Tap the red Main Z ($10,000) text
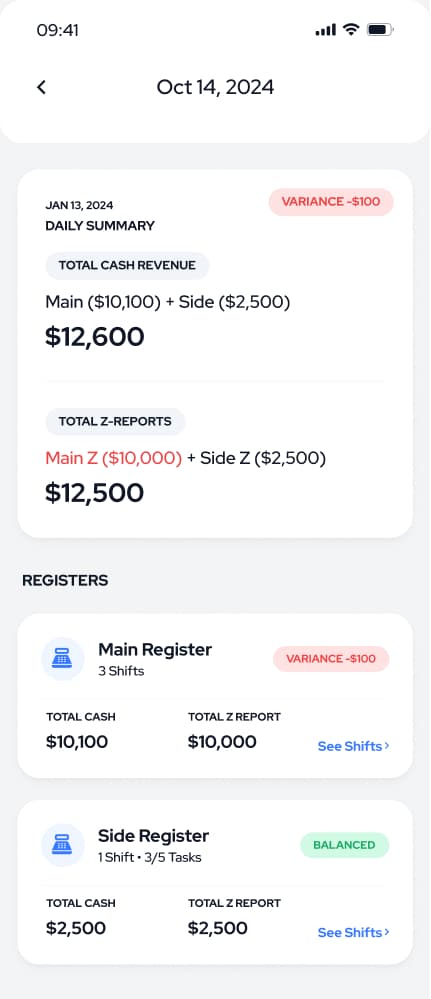 pyautogui.click(x=113, y=458)
